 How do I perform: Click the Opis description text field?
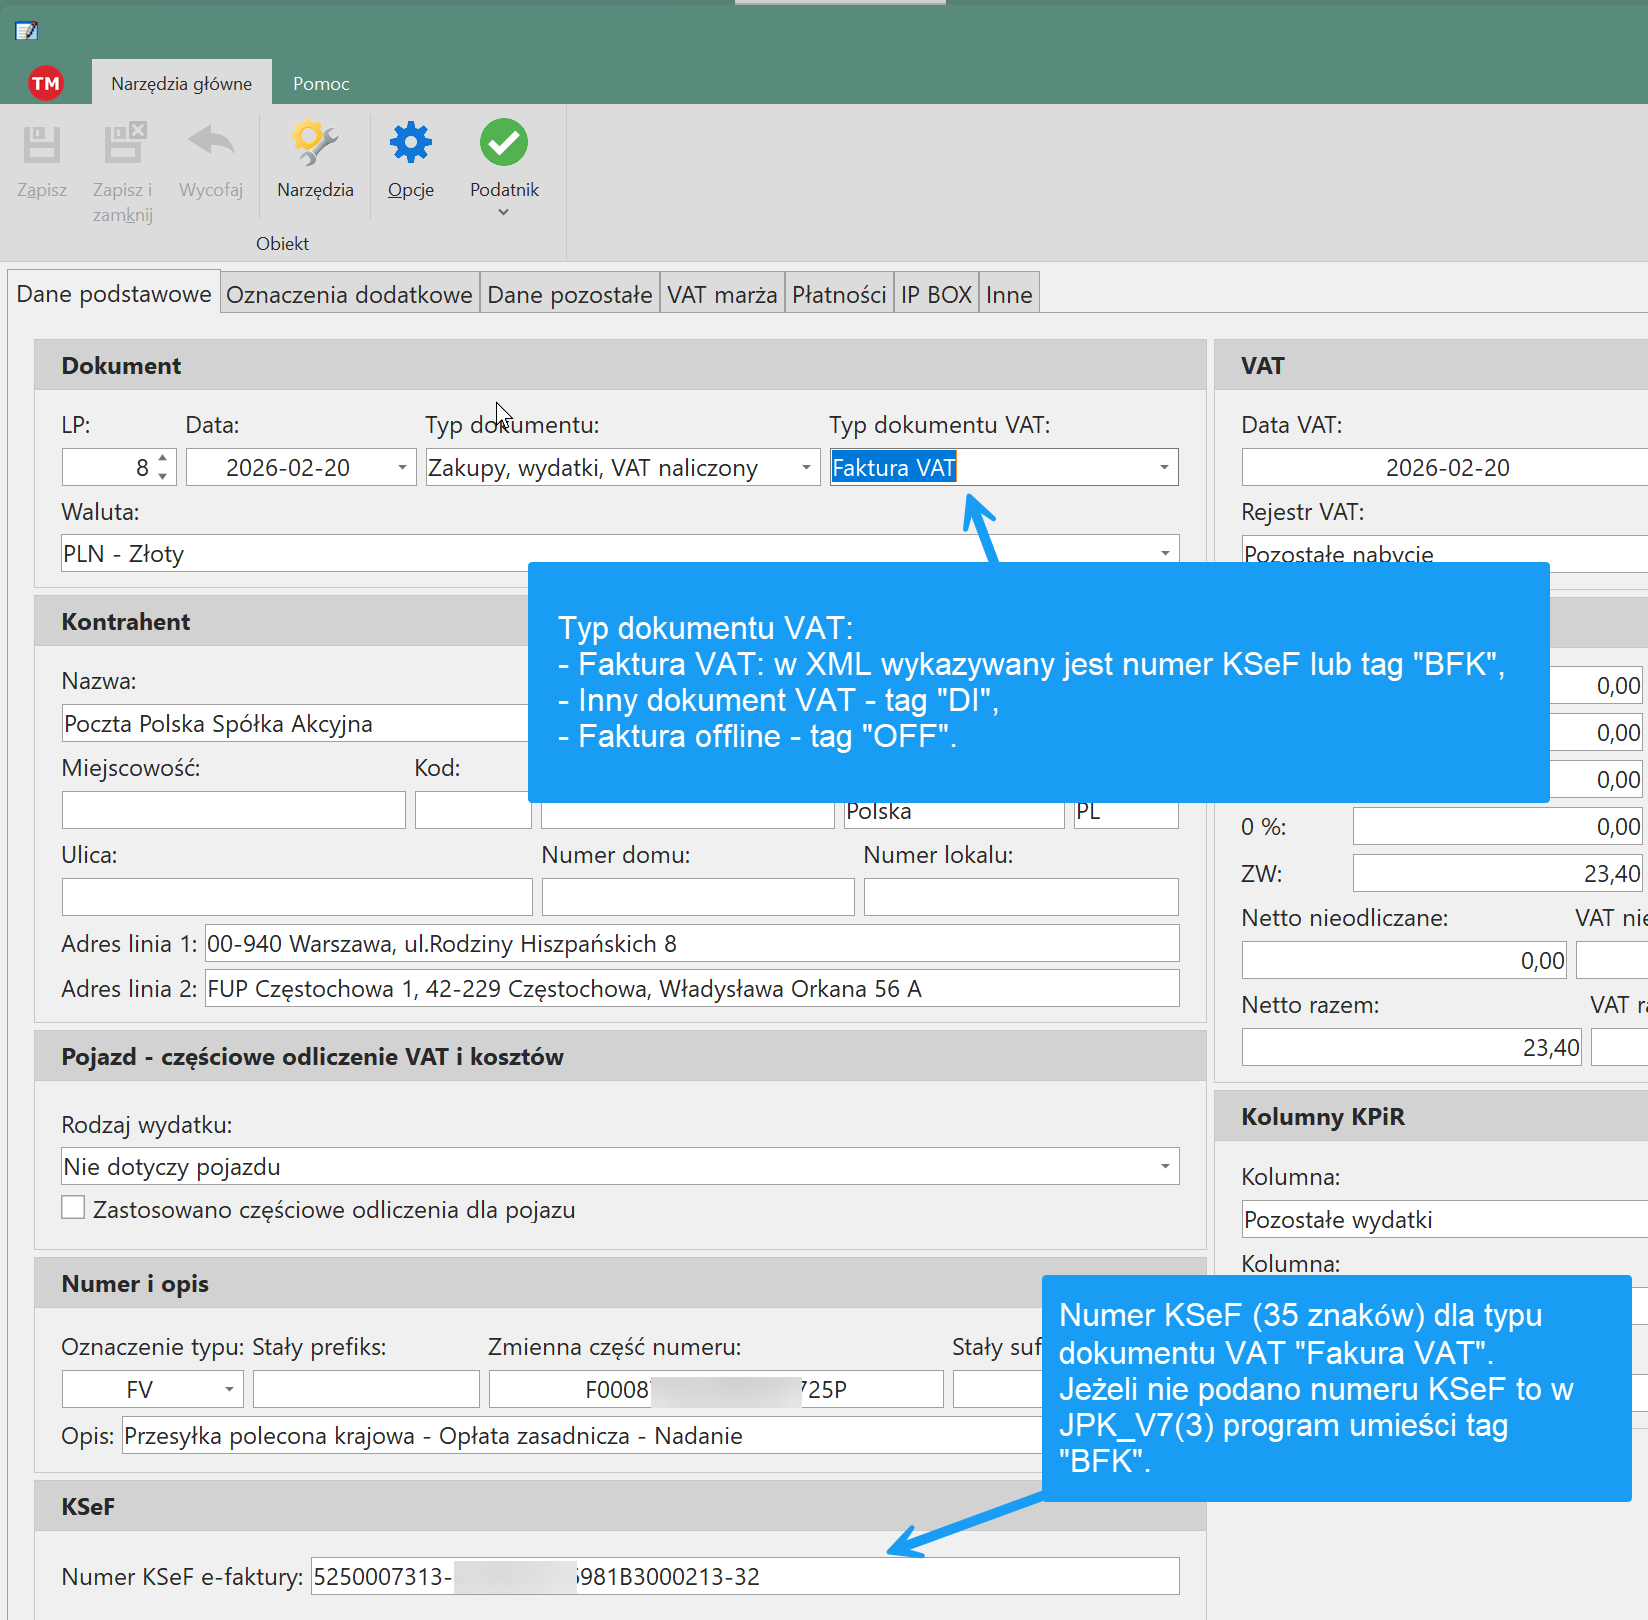coord(580,1437)
